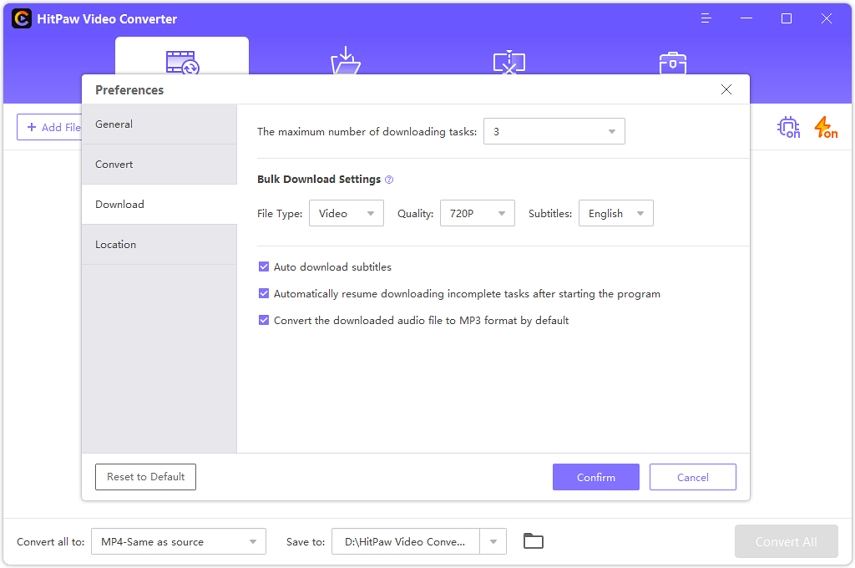855x568 pixels.
Task: Select Location in Preferences sidebar
Action: (159, 245)
